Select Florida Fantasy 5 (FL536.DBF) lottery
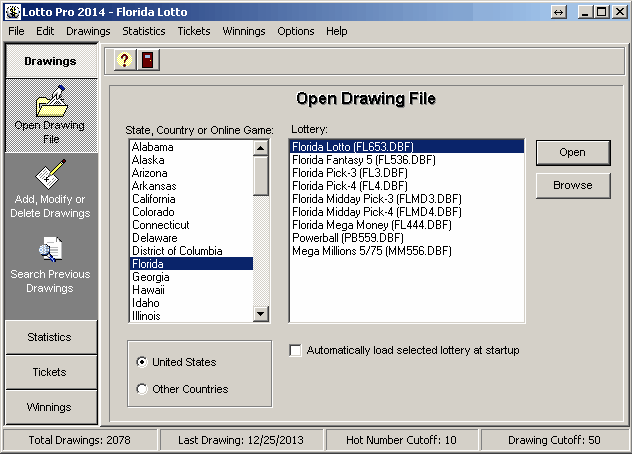Screen dimensions: 632x454 [x=407, y=160]
